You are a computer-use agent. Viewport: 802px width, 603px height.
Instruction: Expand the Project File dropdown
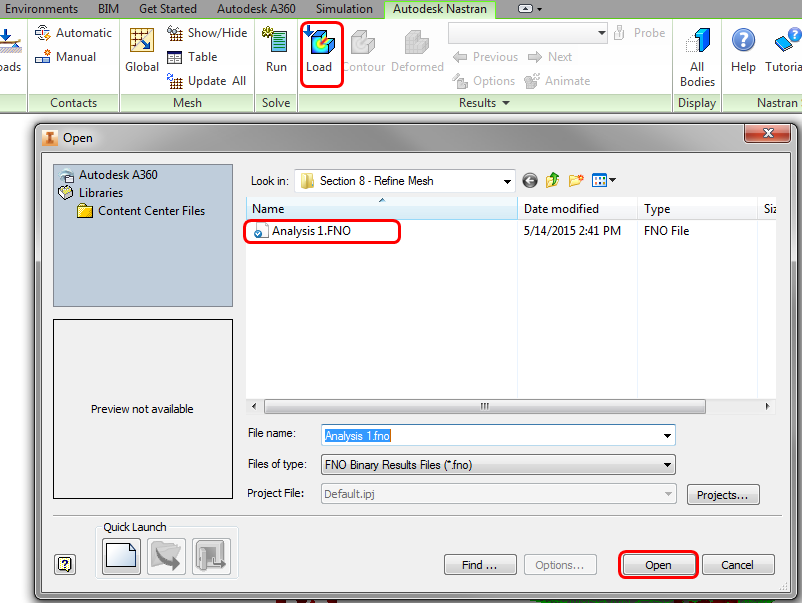tap(668, 494)
